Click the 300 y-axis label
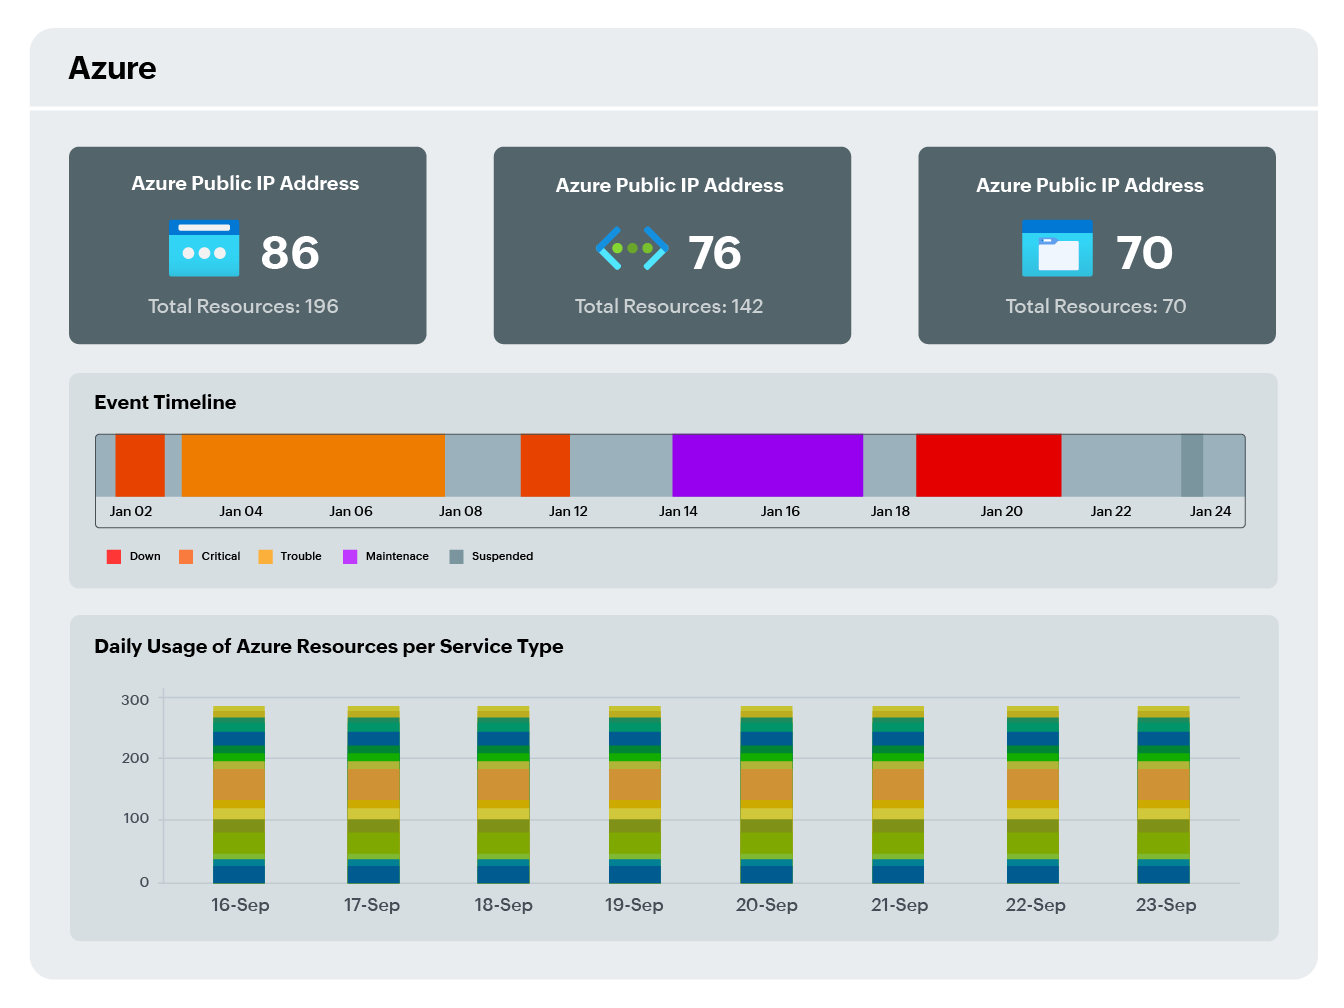The height and width of the screenshot is (1008, 1344). [x=135, y=700]
